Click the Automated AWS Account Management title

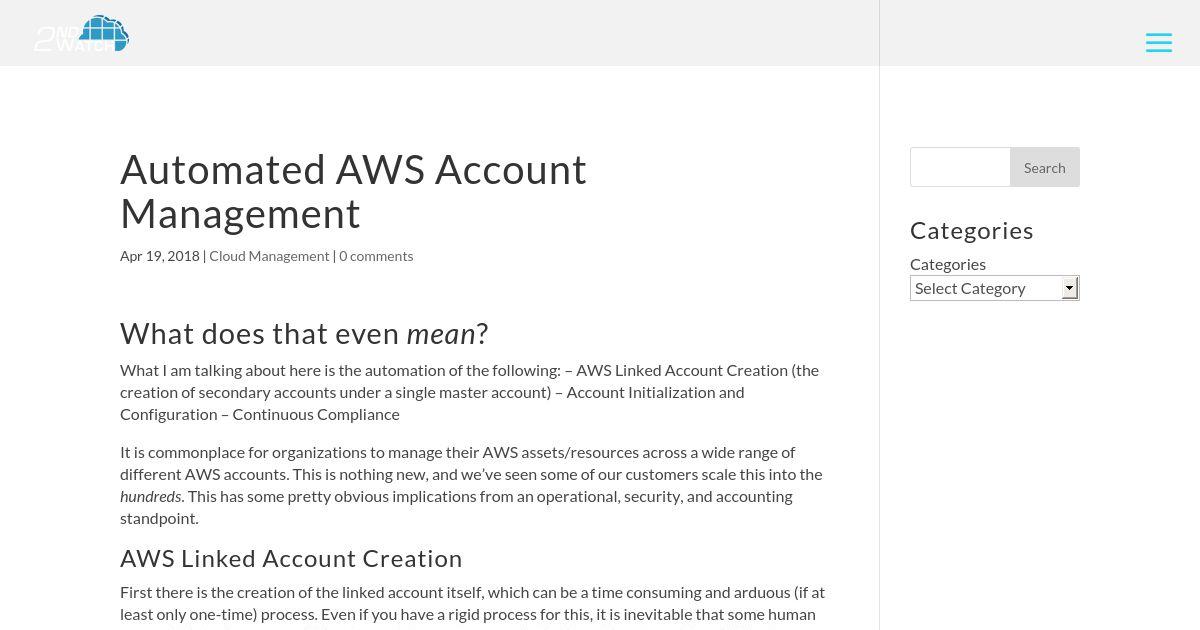353,191
